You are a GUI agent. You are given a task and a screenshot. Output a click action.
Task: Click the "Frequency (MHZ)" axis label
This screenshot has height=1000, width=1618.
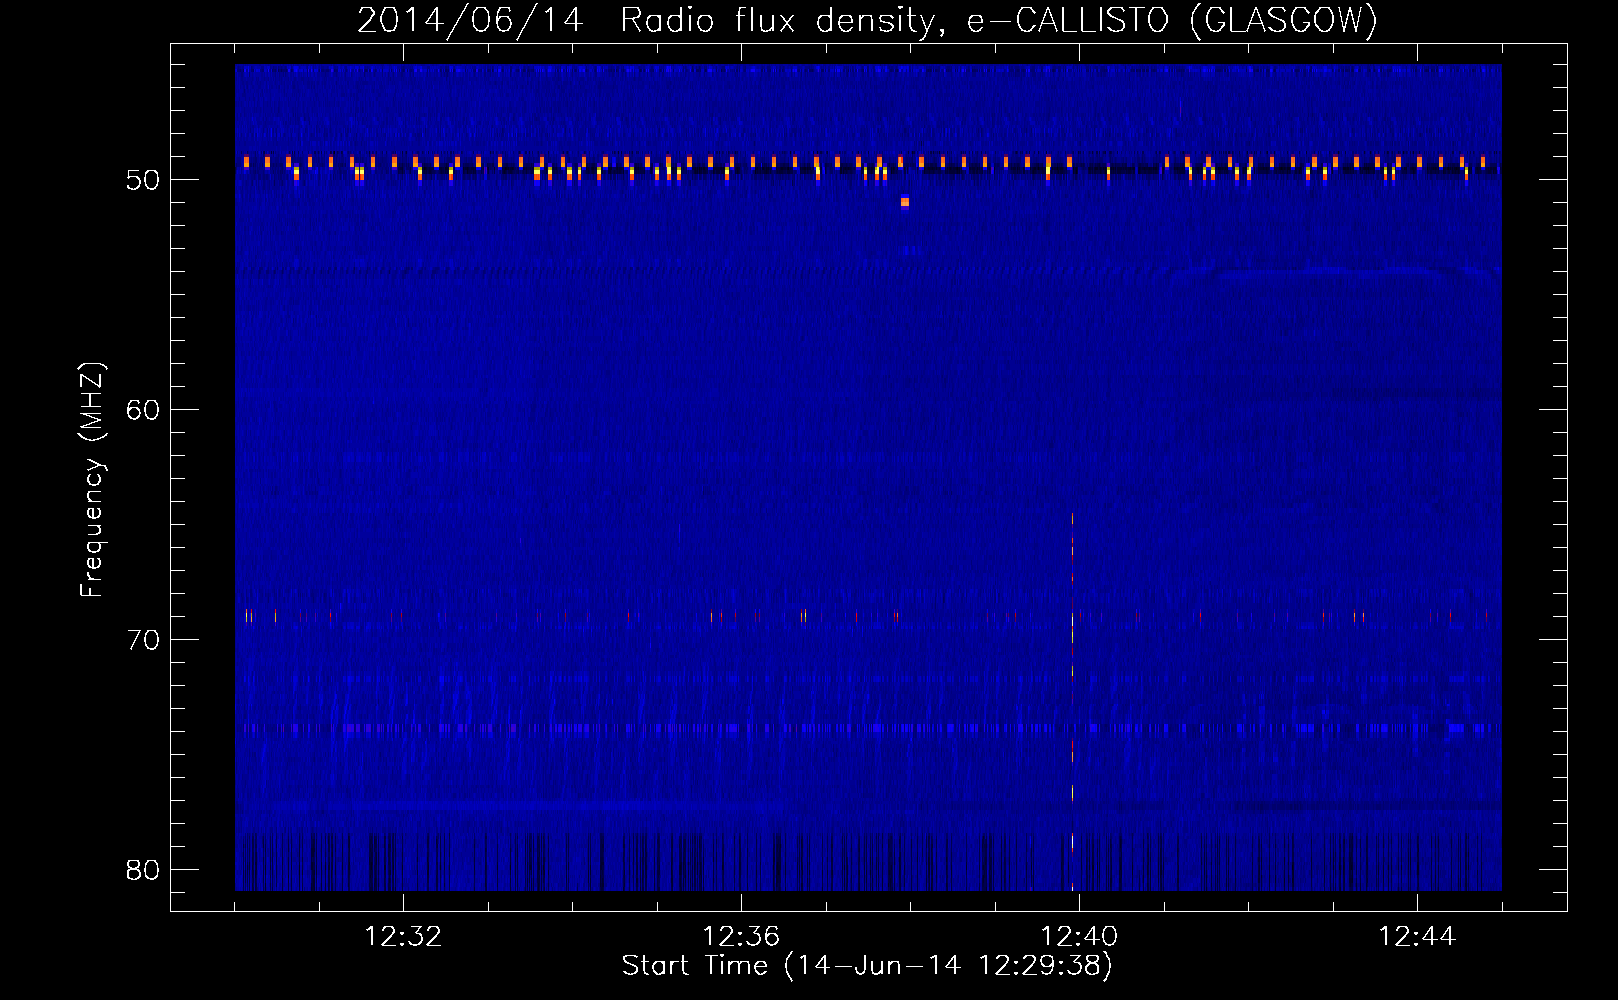click(91, 480)
